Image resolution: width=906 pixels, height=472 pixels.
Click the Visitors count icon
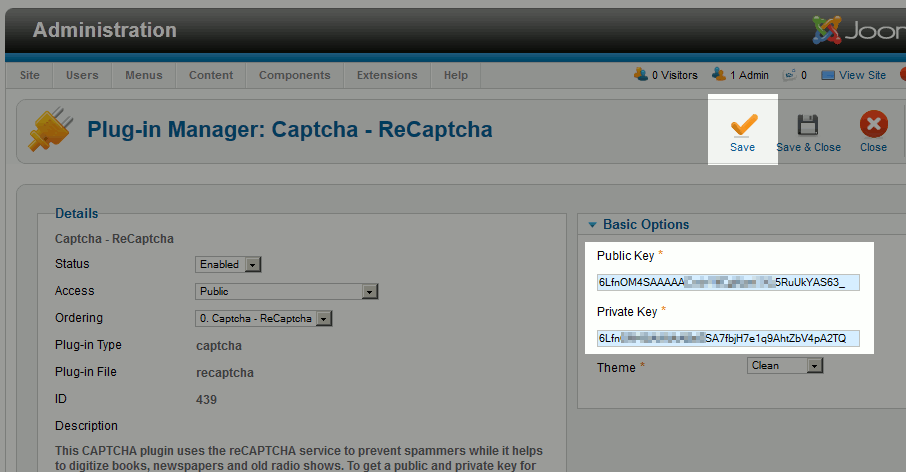tap(640, 75)
